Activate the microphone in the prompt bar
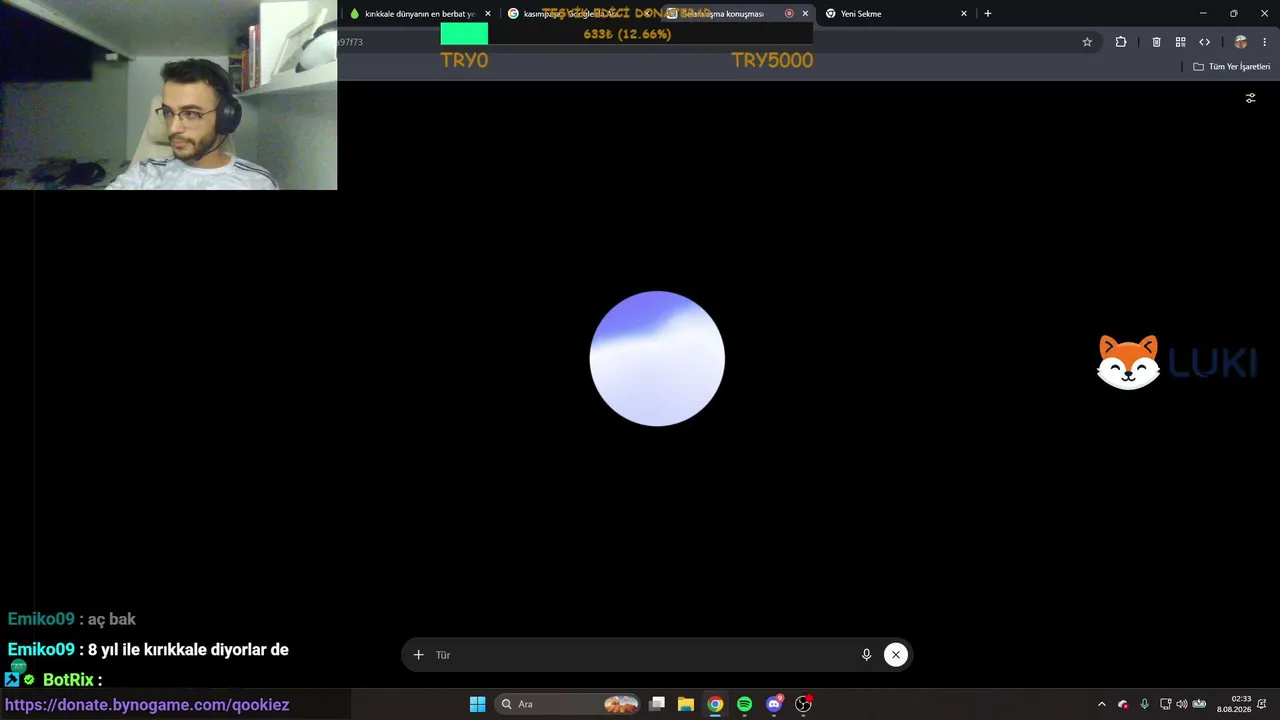1280x720 pixels. tap(866, 655)
